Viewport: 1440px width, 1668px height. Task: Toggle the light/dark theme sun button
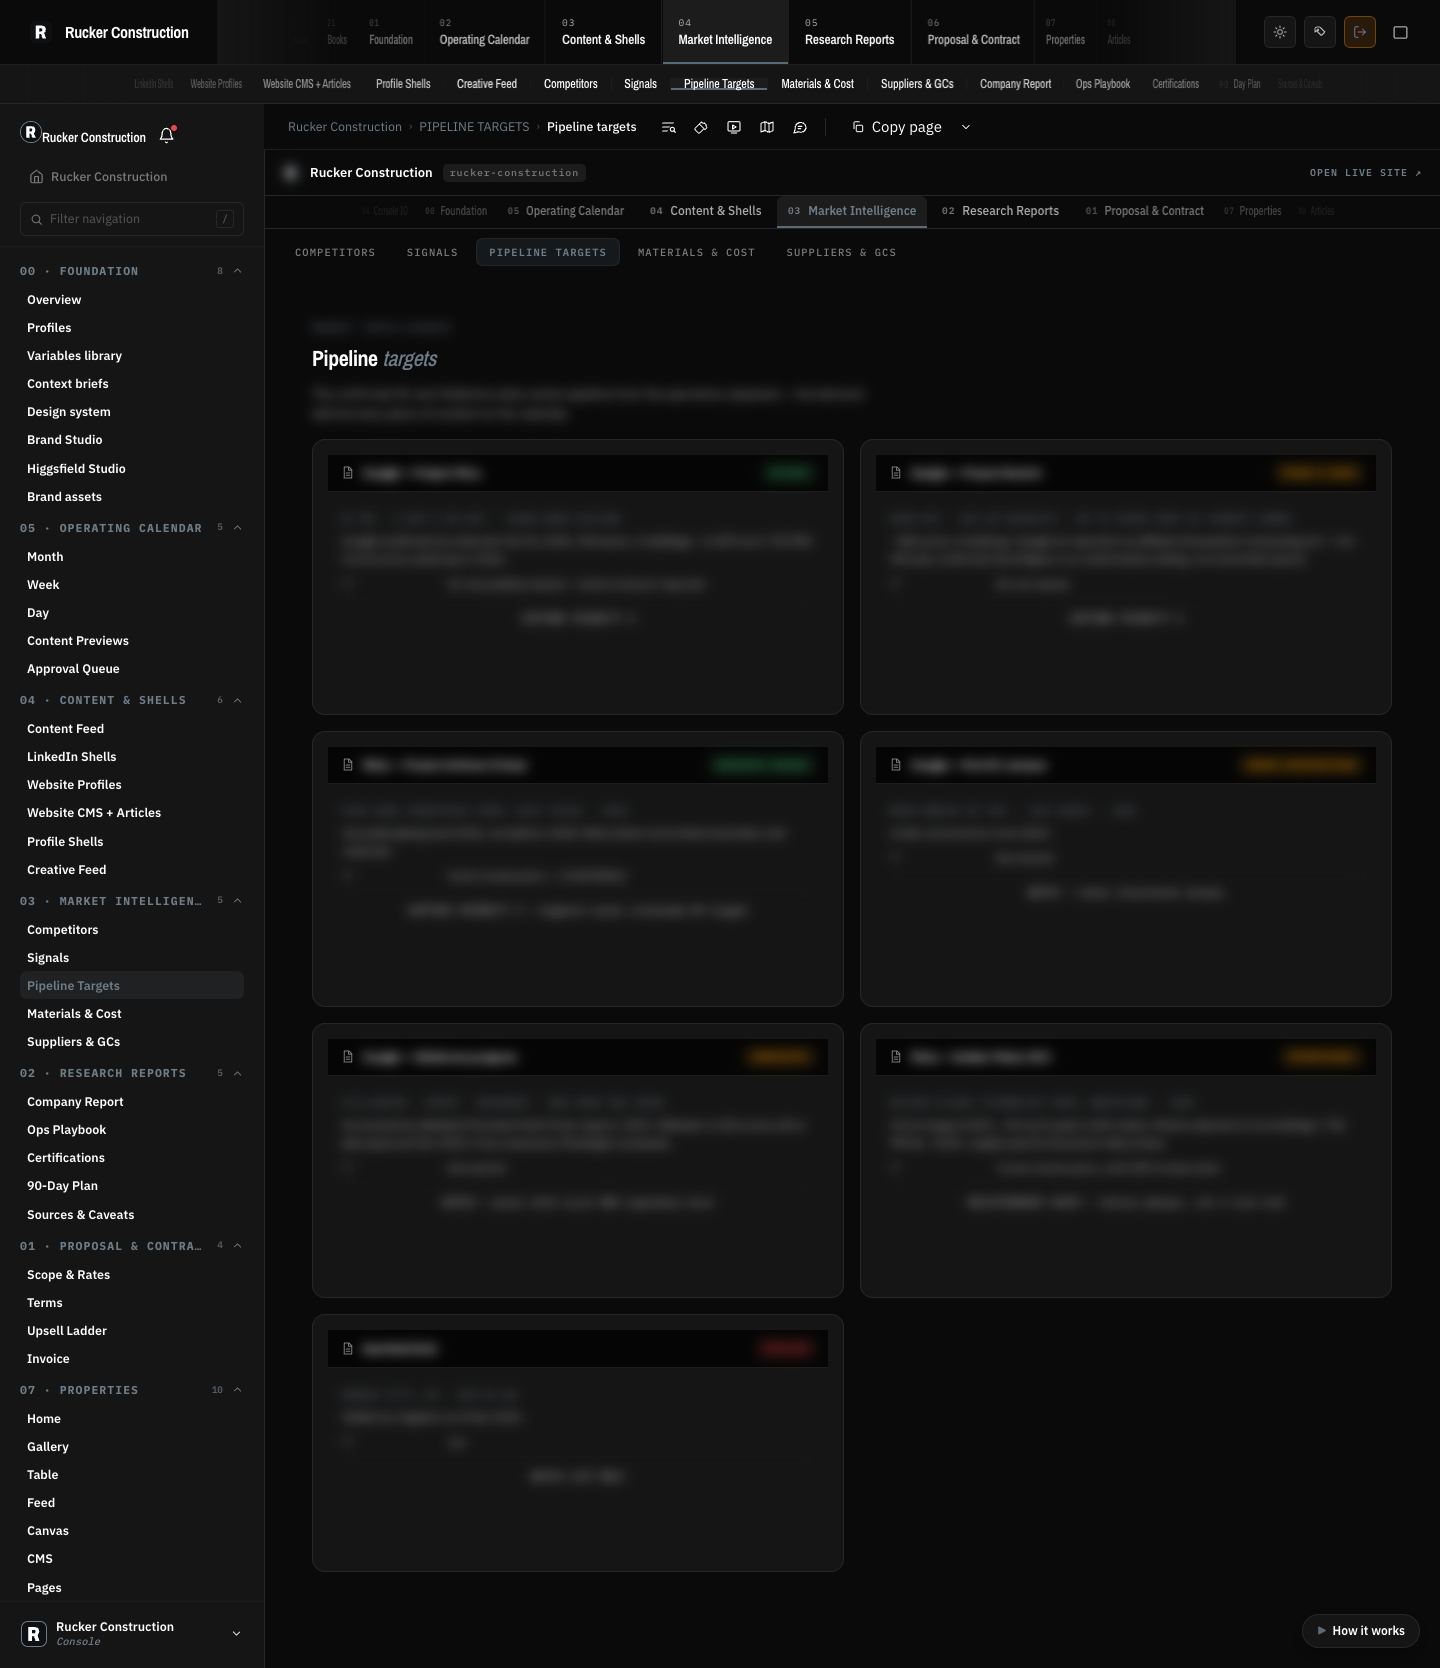tap(1280, 32)
